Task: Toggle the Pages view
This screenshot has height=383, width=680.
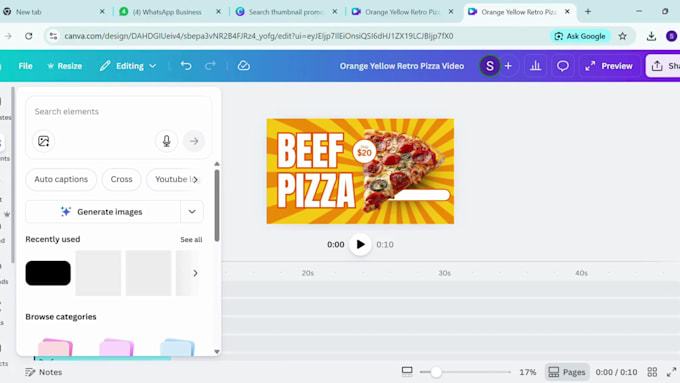Action: click(567, 372)
